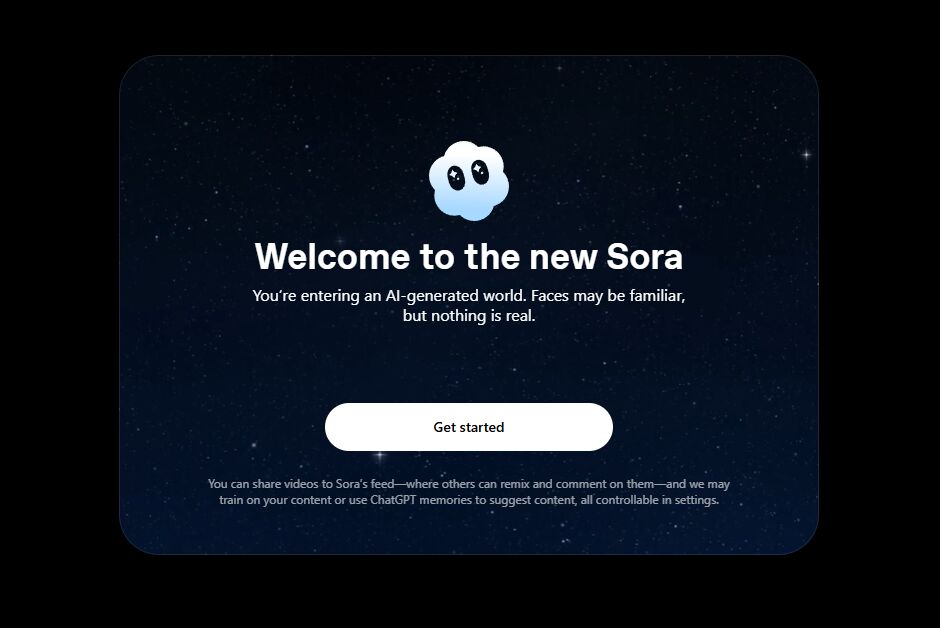Click the mascot's left sparkling eye

tap(456, 177)
